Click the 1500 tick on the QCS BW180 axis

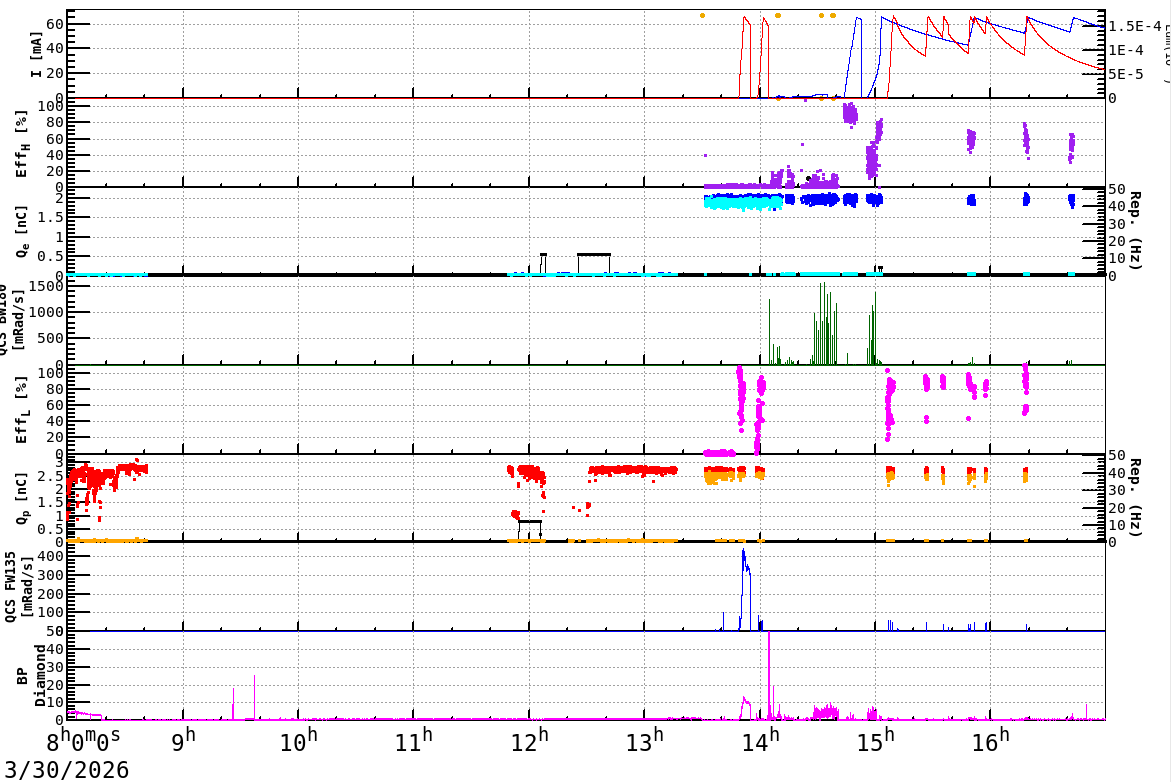[x=46, y=286]
